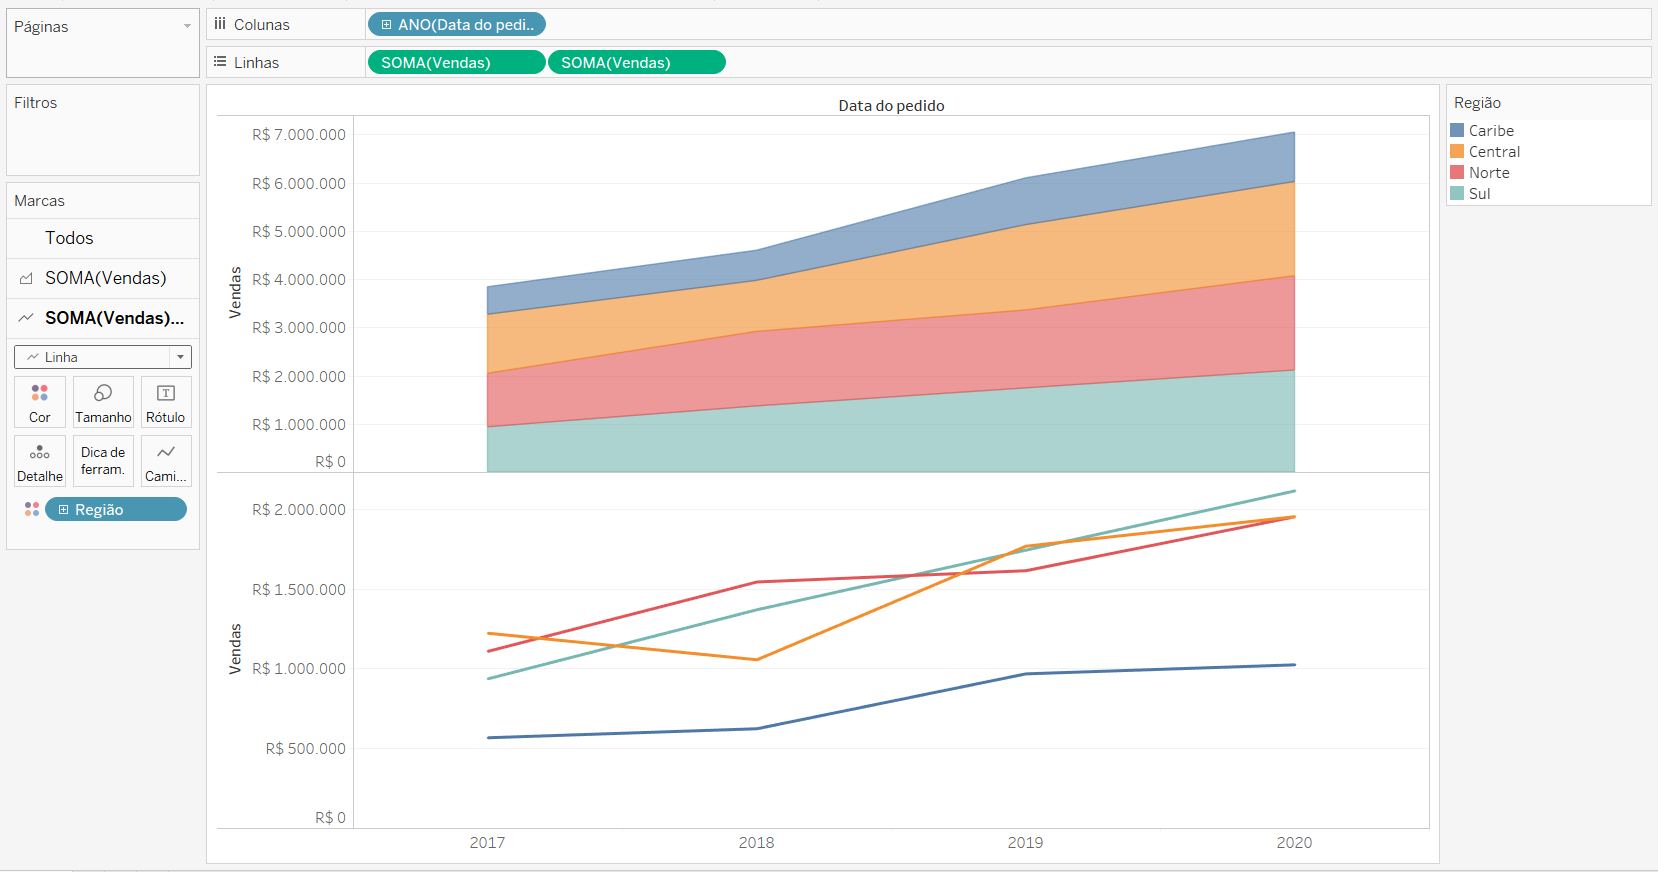Click the R$ 500.000 axis tick label

pos(305,748)
